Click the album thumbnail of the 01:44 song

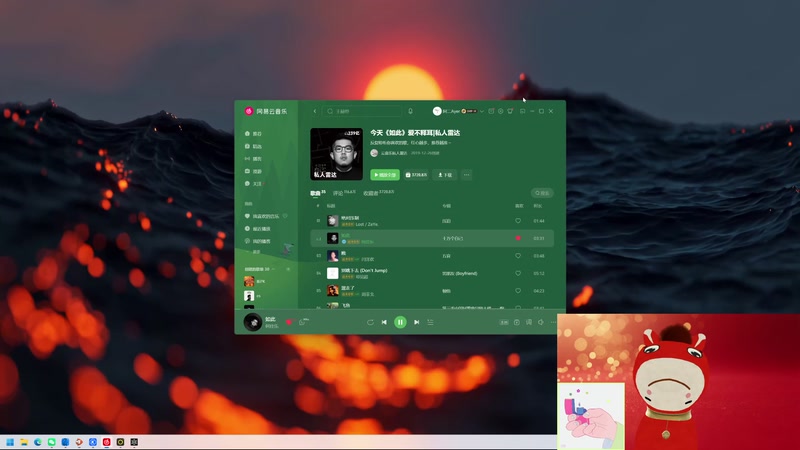coord(333,221)
